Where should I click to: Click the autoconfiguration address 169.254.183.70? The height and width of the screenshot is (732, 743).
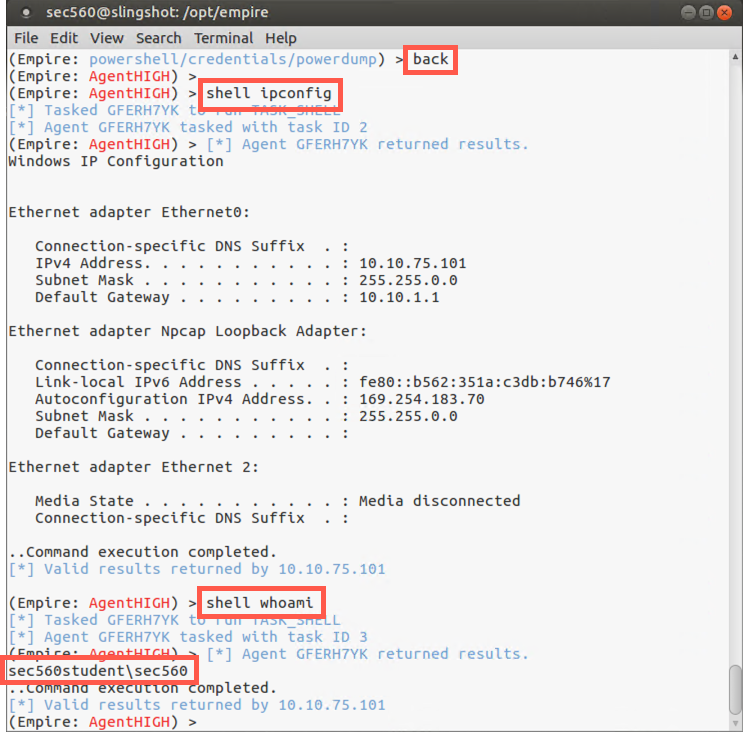point(421,399)
